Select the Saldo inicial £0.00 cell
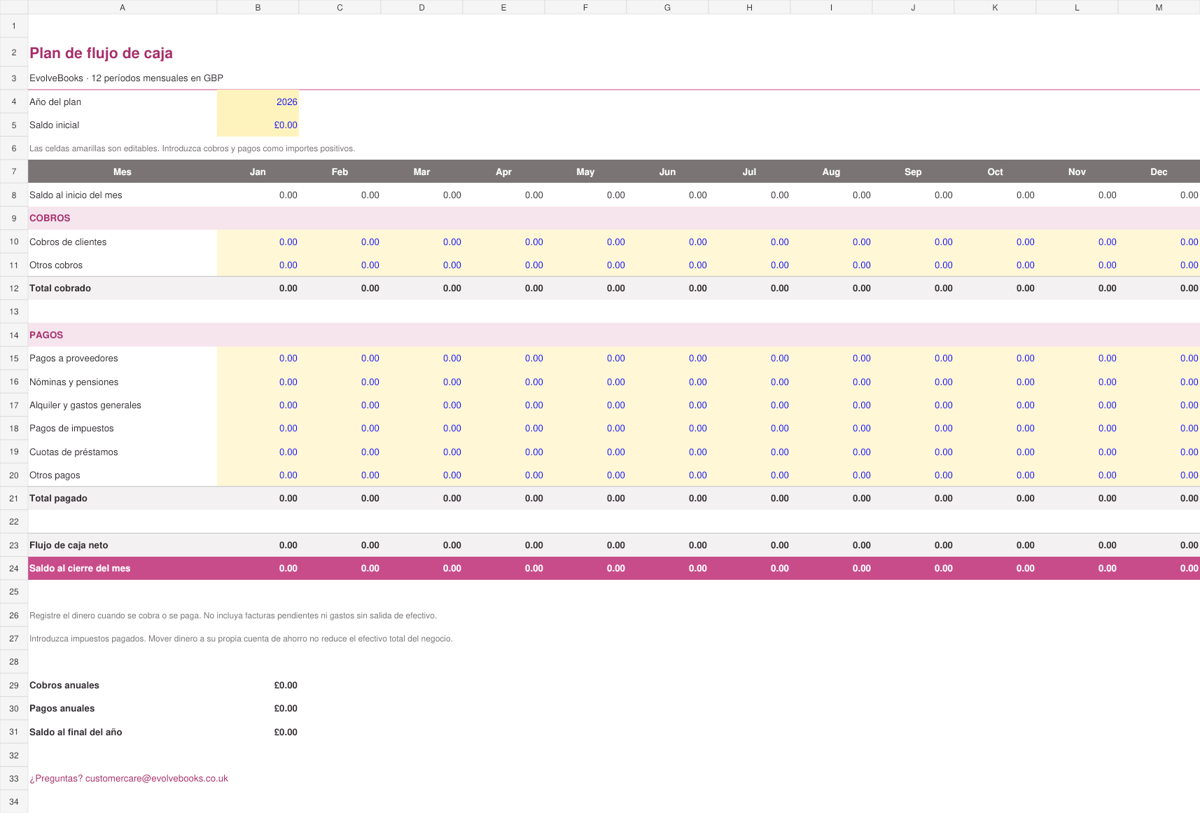Viewport: 1200px width, 813px height. point(258,125)
